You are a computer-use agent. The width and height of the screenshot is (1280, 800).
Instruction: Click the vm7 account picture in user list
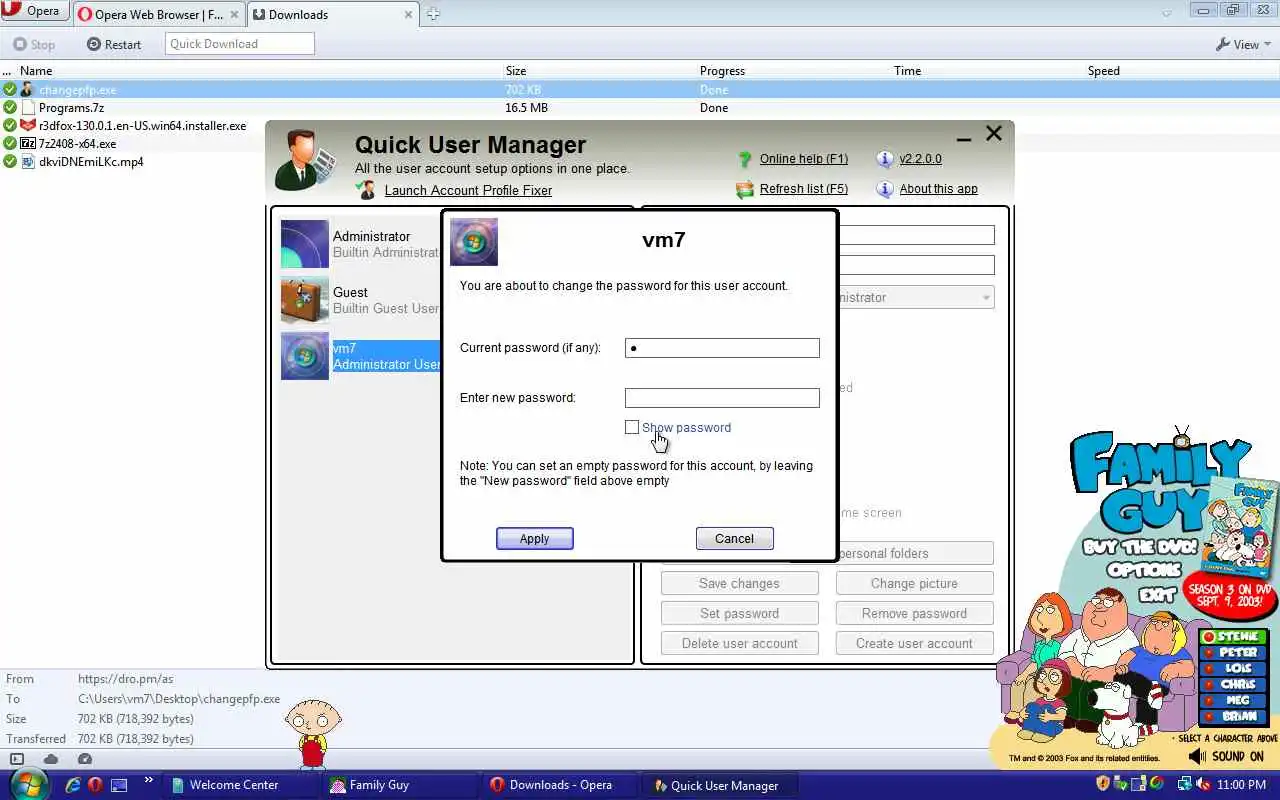point(305,356)
